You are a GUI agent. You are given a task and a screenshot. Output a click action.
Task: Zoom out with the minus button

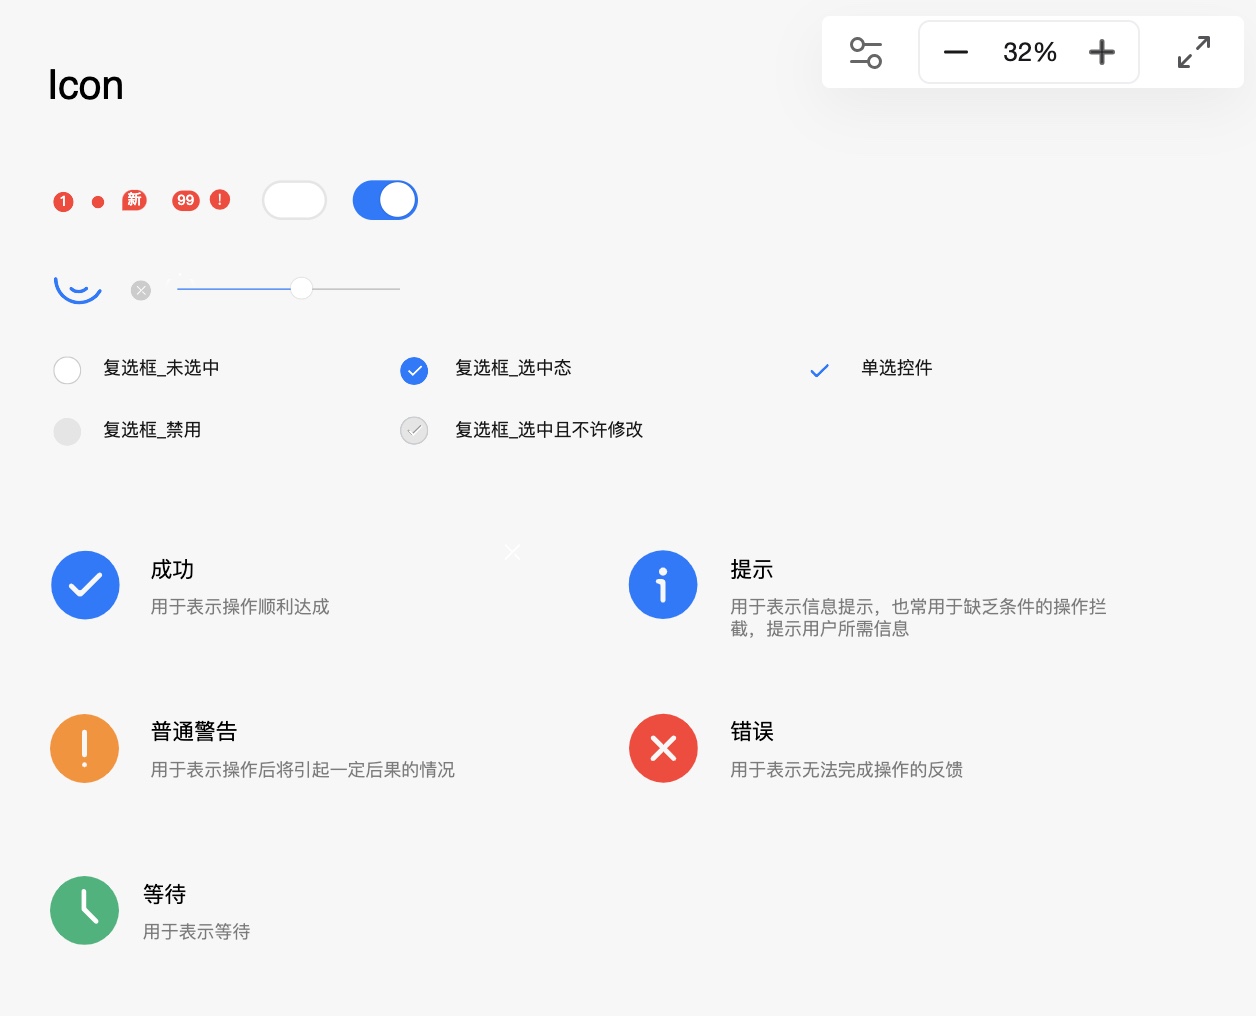956,52
